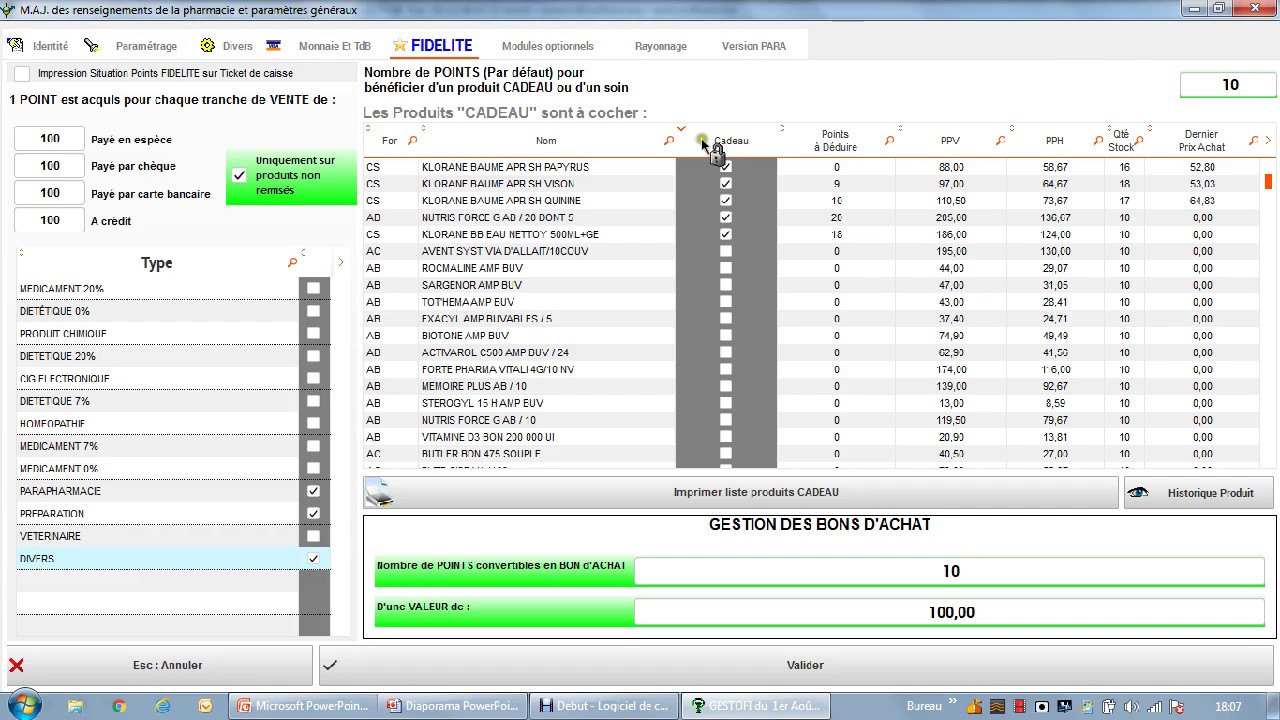Search in the Nom column
Image resolution: width=1280 pixels, height=720 pixels.
click(x=669, y=141)
